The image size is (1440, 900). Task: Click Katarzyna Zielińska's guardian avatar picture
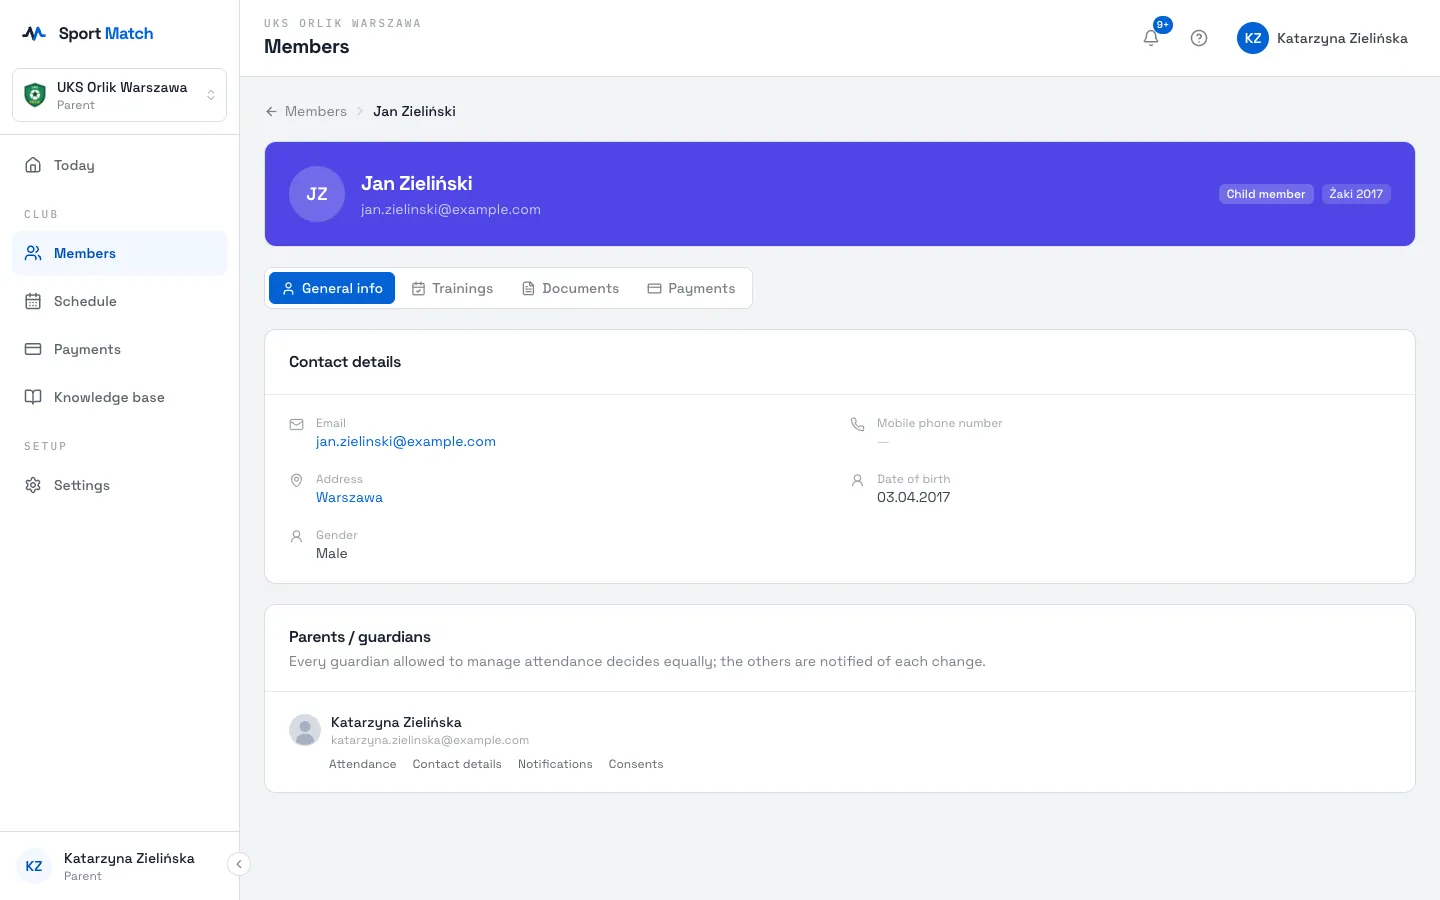pyautogui.click(x=305, y=730)
